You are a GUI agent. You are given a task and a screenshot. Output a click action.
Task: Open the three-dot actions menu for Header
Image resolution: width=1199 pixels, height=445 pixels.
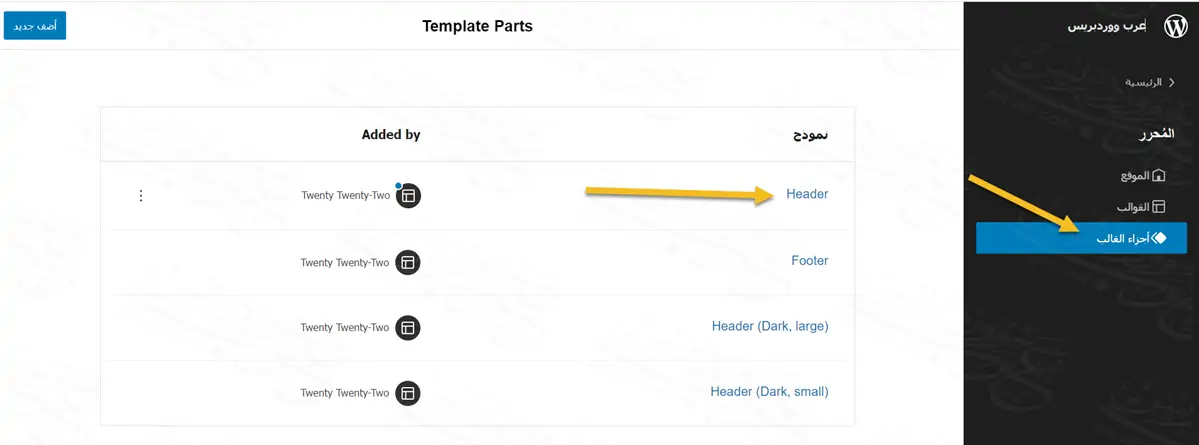click(141, 196)
